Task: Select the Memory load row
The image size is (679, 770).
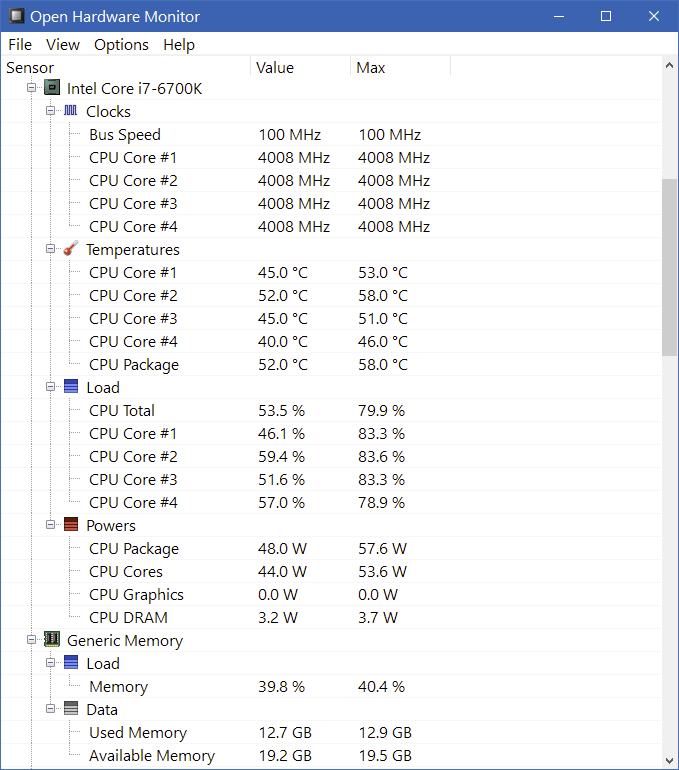Action: [331, 687]
